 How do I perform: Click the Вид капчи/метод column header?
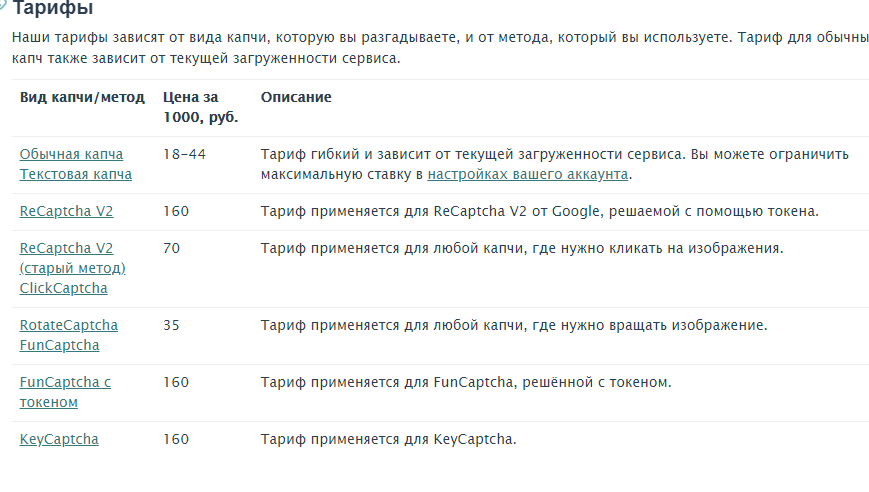click(x=82, y=98)
